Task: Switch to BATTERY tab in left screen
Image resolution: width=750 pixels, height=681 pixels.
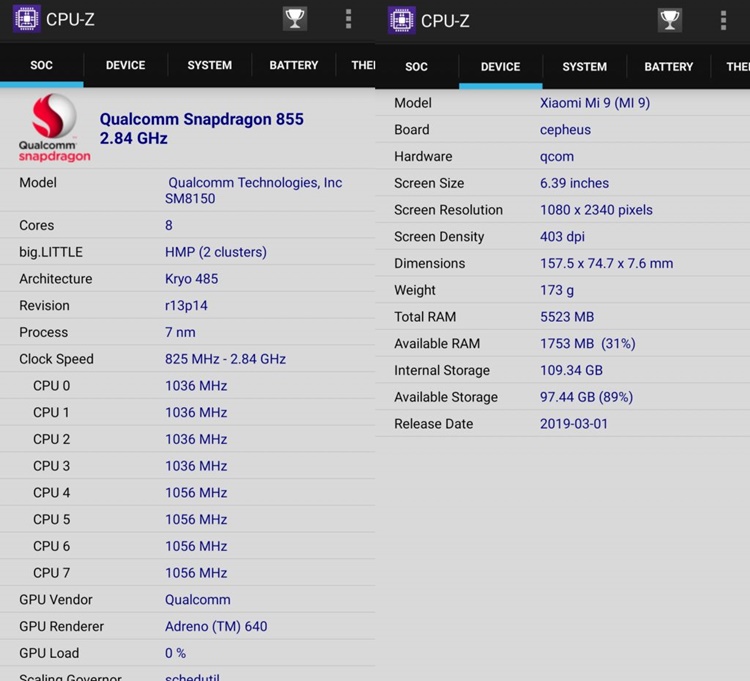Action: [294, 65]
